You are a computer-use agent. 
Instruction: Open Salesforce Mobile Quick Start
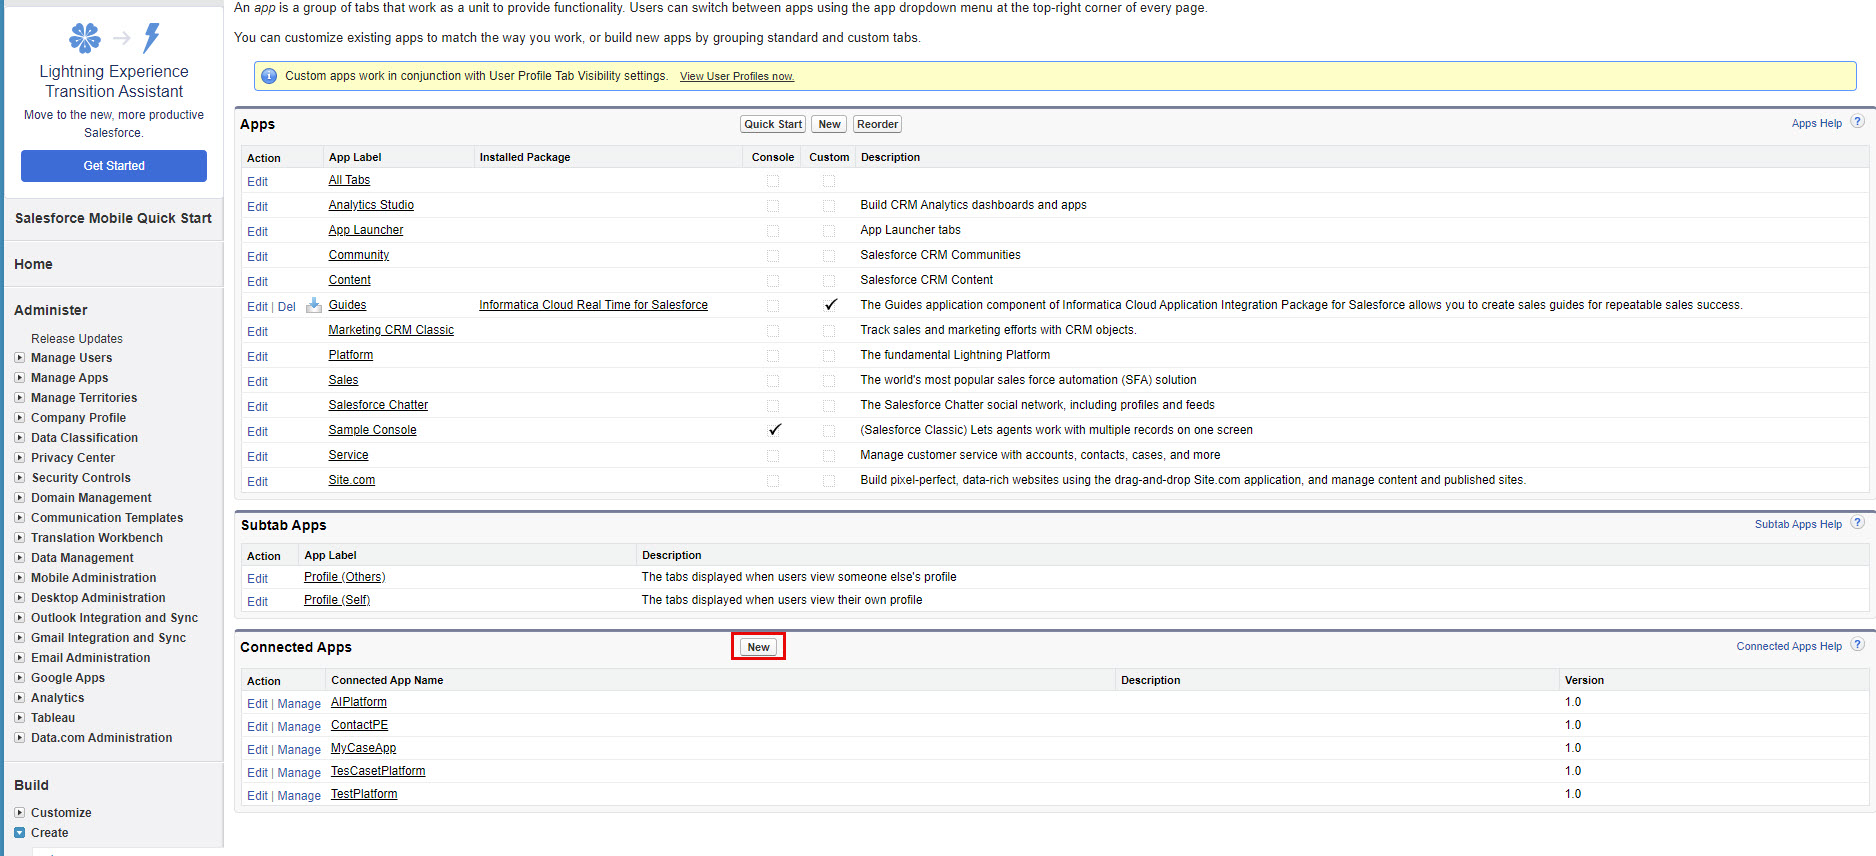tap(113, 218)
